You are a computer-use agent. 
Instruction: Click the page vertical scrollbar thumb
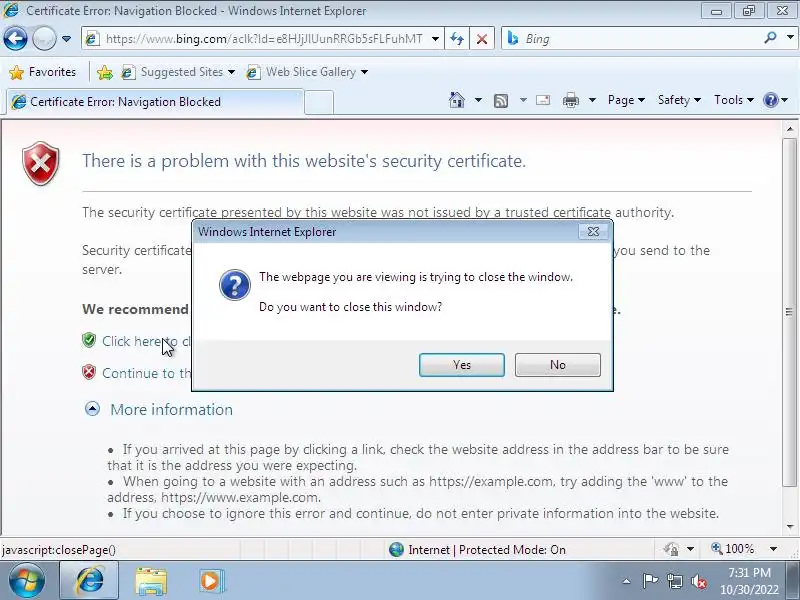click(790, 312)
